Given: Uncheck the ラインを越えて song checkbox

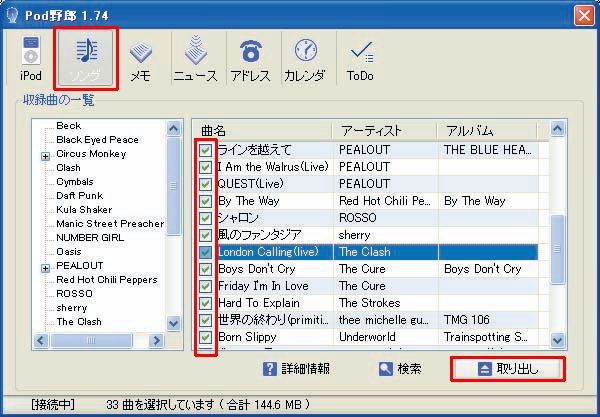Looking at the screenshot, I should (x=205, y=150).
